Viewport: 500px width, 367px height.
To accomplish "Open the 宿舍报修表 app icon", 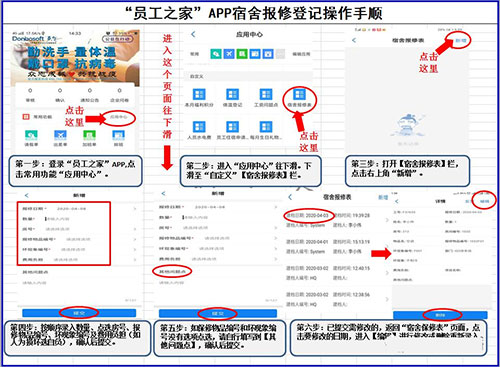I will [299, 94].
